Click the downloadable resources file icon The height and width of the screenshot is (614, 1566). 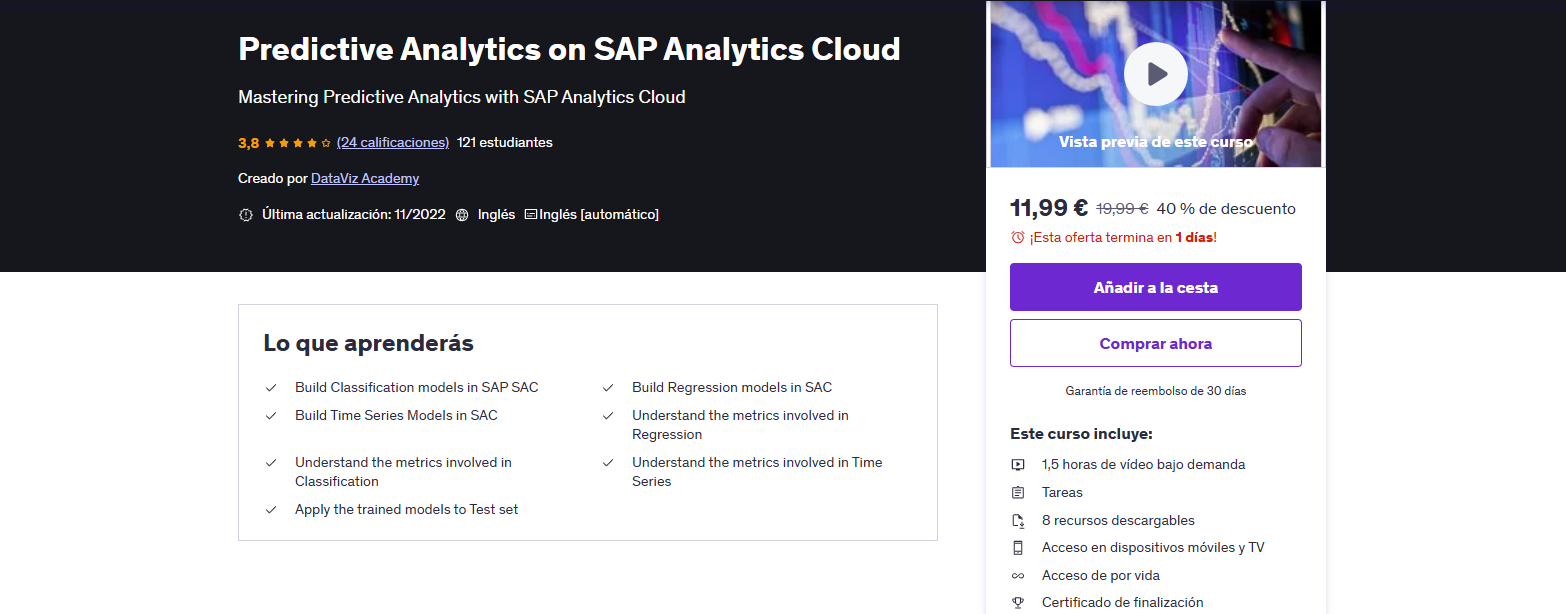click(x=1018, y=520)
